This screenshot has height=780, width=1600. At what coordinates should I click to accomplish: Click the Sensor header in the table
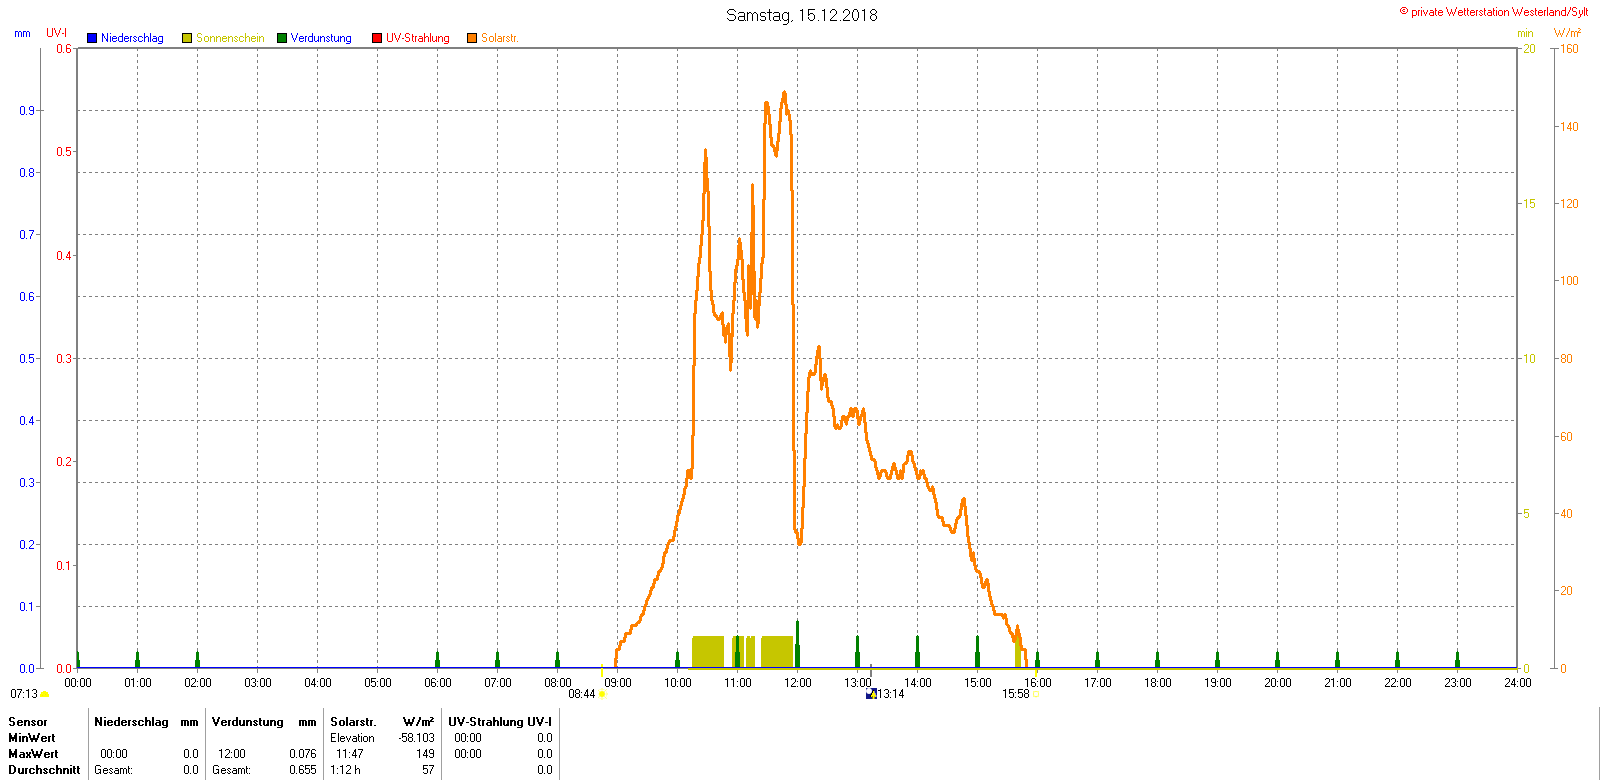tap(28, 722)
